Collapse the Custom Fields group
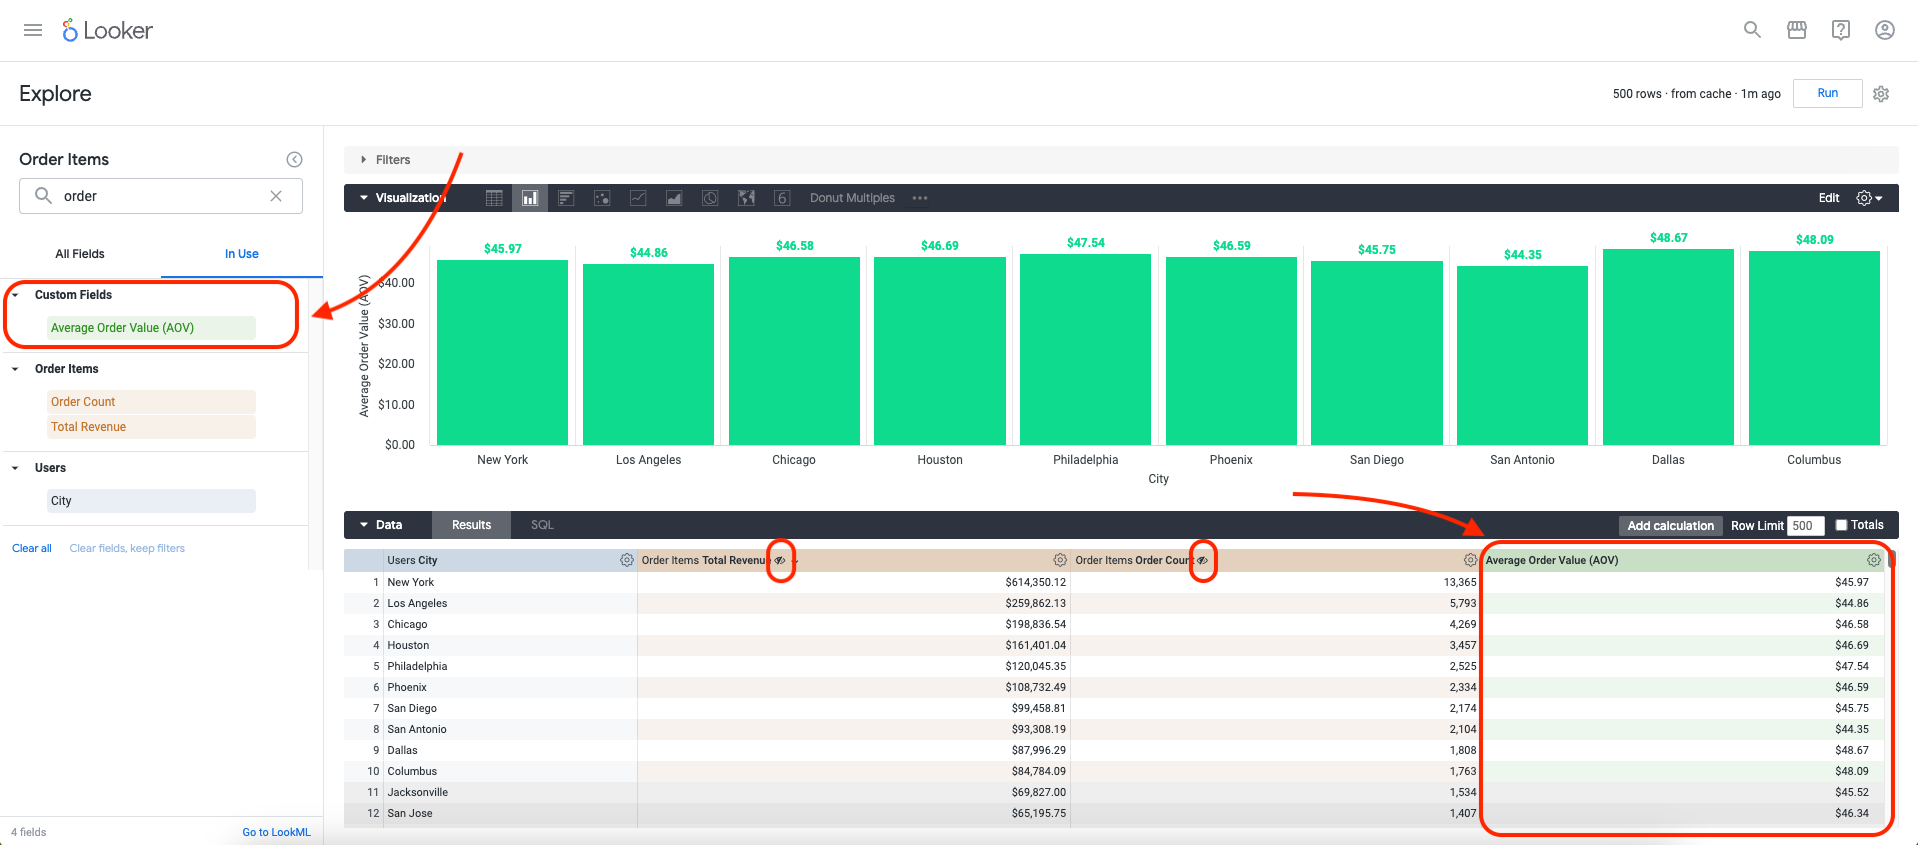Viewport: 1918px width, 845px height. point(15,295)
